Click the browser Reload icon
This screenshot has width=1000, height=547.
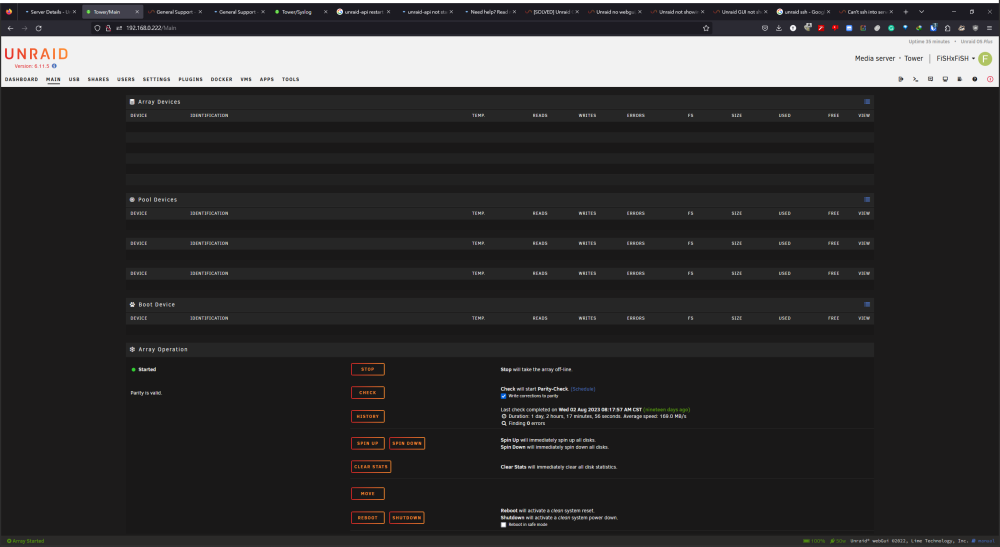click(38, 28)
